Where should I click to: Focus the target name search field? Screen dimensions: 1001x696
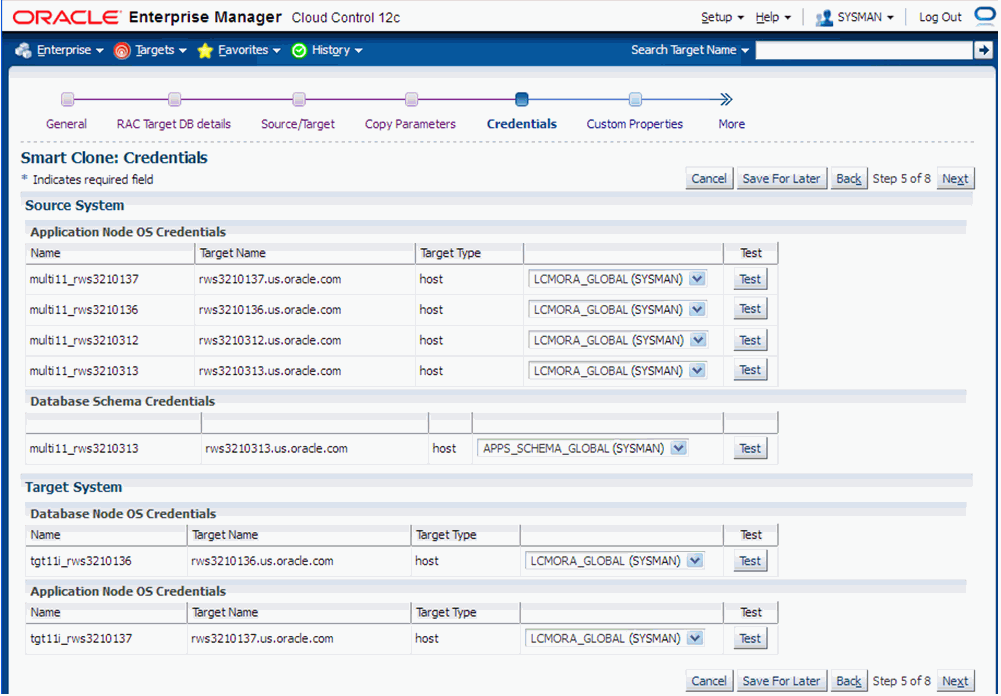[x=864, y=50]
